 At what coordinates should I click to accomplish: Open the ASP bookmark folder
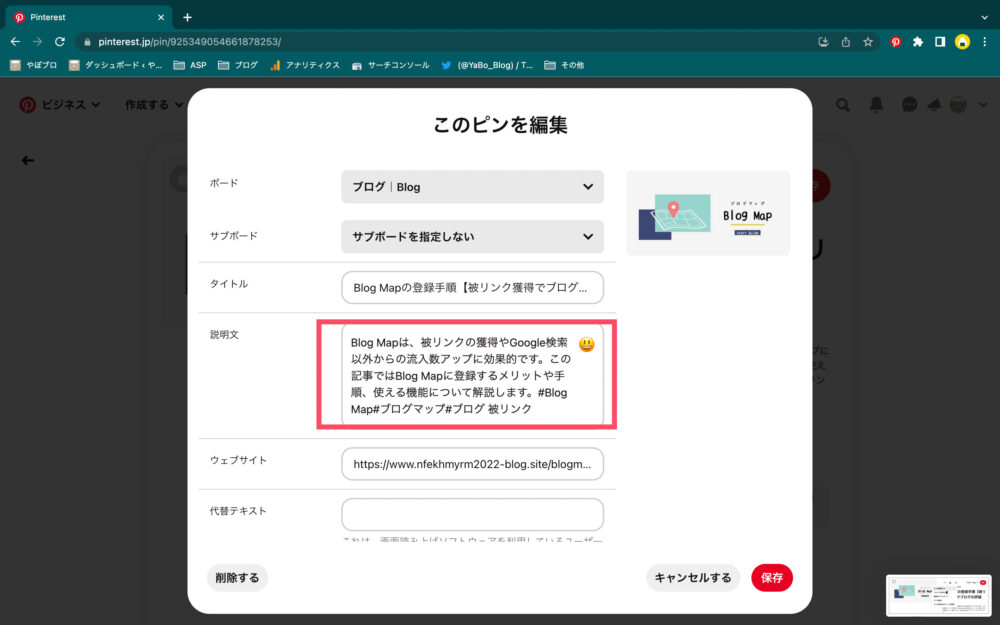click(x=190, y=65)
